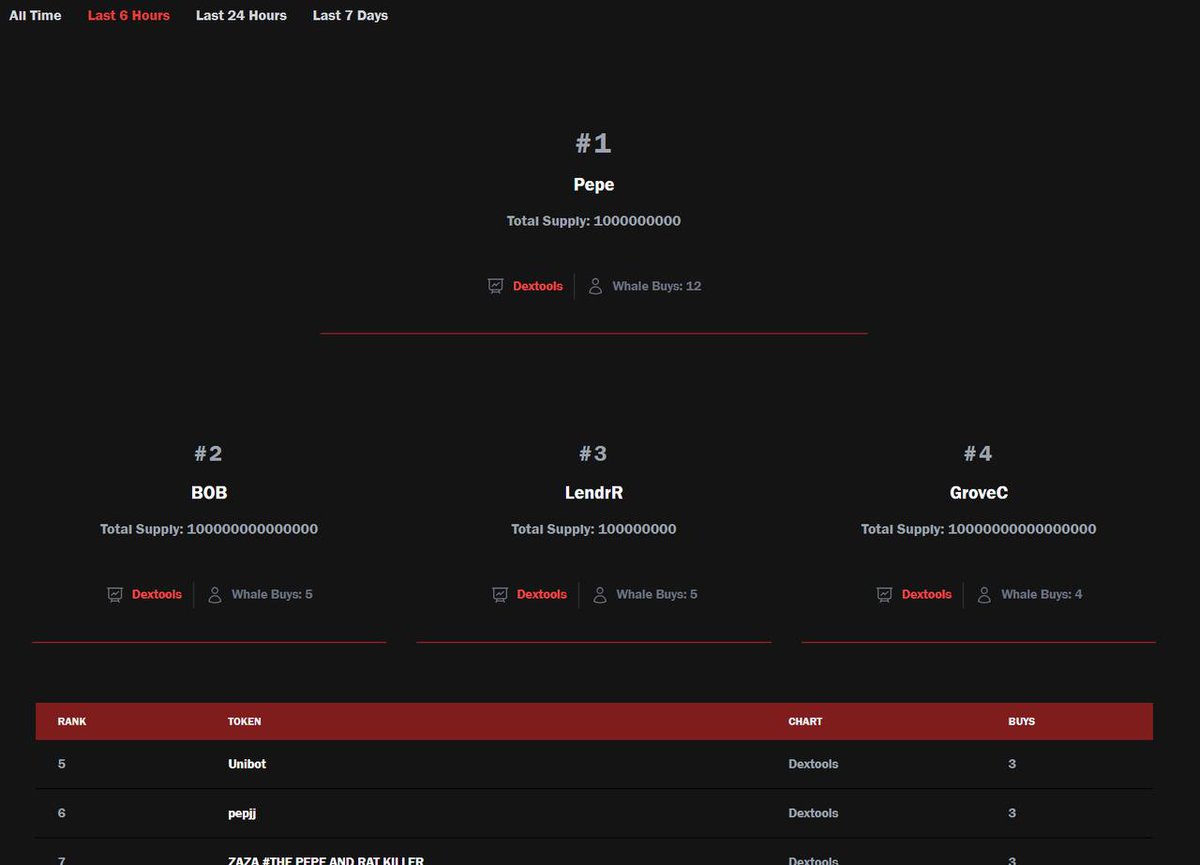Click the #4 rank heading

tap(979, 453)
